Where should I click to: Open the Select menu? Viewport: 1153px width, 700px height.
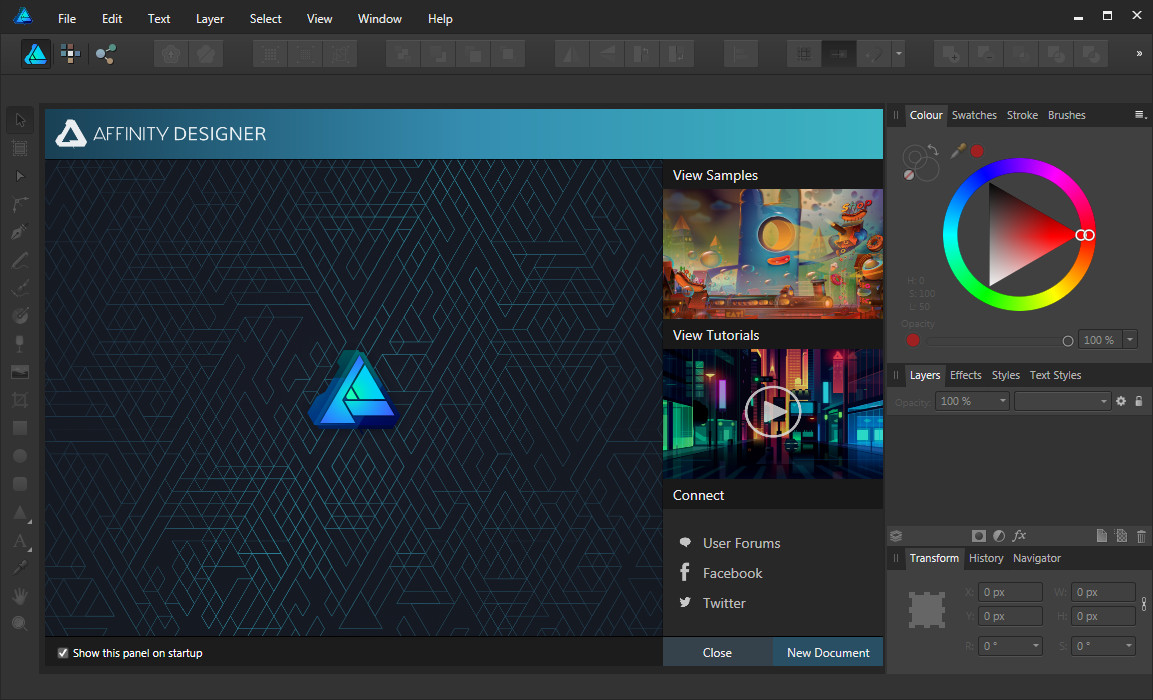pos(265,18)
